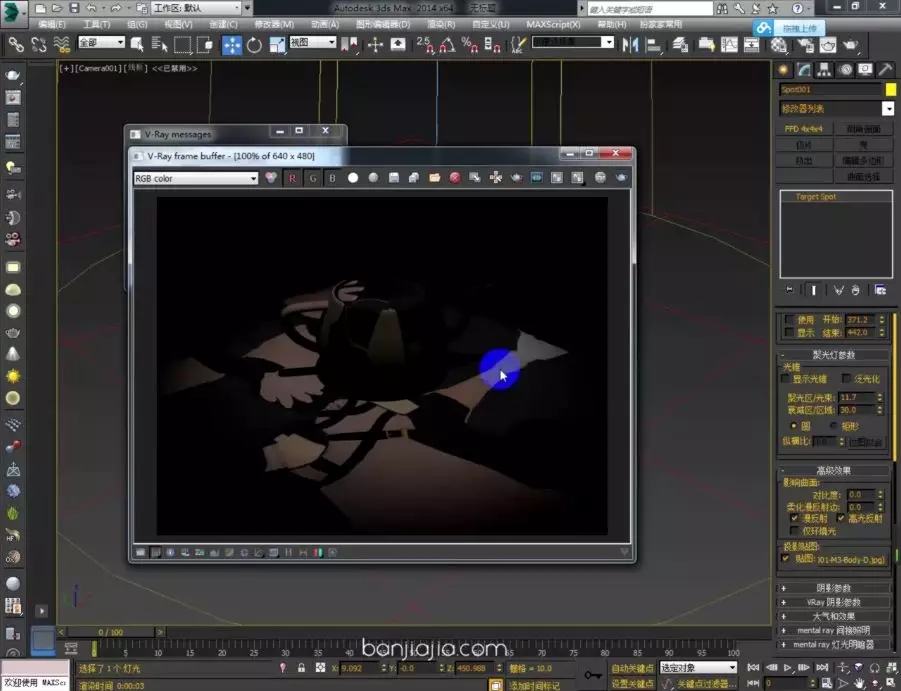Open the 工作区 workspace dropdown
The height and width of the screenshot is (691, 901).
(x=197, y=8)
